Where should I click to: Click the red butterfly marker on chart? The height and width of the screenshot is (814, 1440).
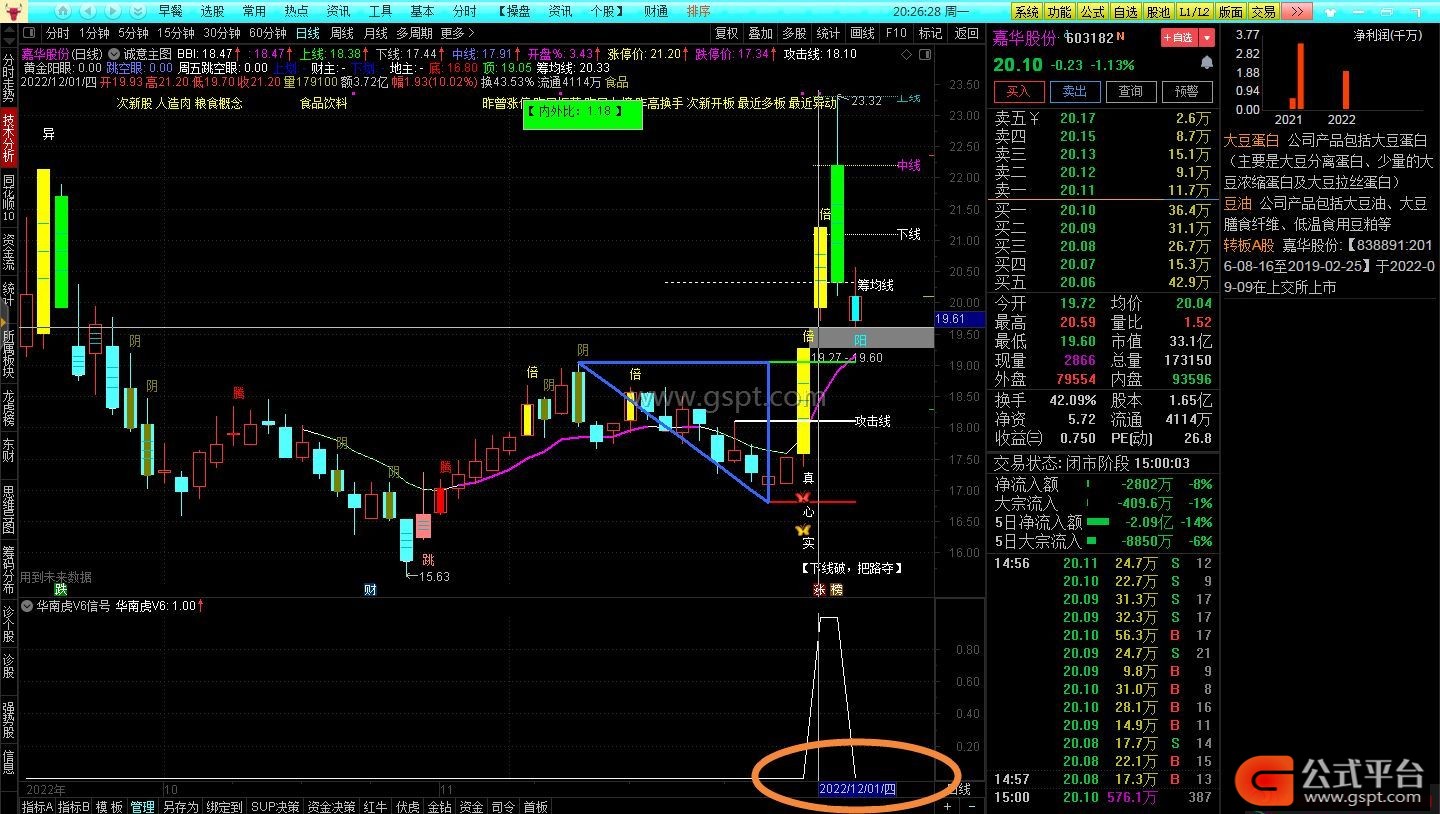[x=802, y=497]
